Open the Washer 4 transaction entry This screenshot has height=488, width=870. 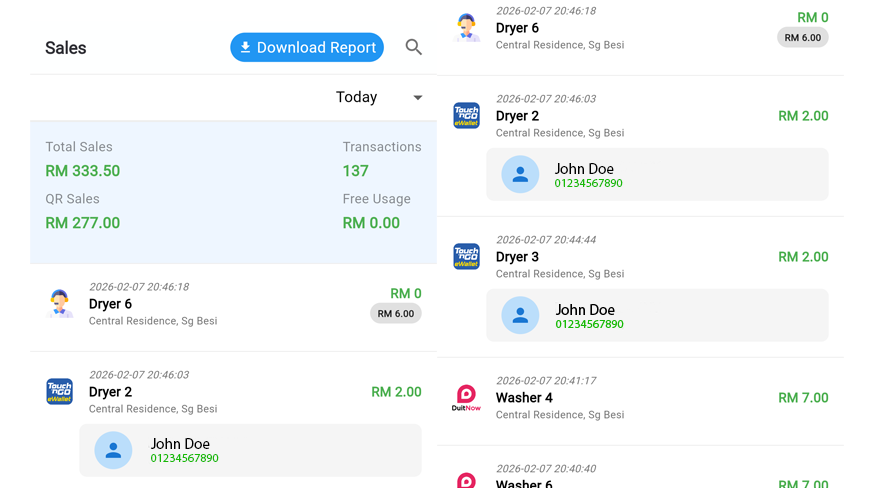tap(524, 398)
